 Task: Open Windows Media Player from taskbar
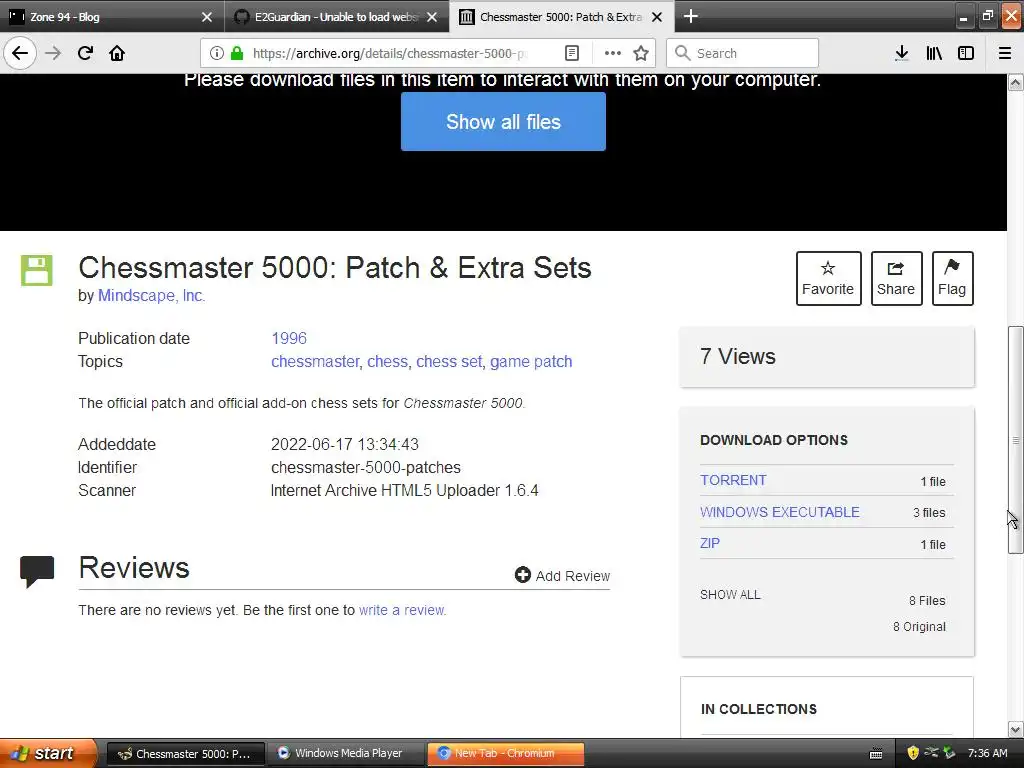point(347,754)
